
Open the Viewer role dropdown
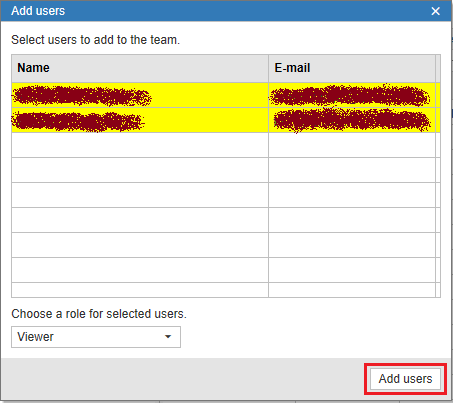96,337
